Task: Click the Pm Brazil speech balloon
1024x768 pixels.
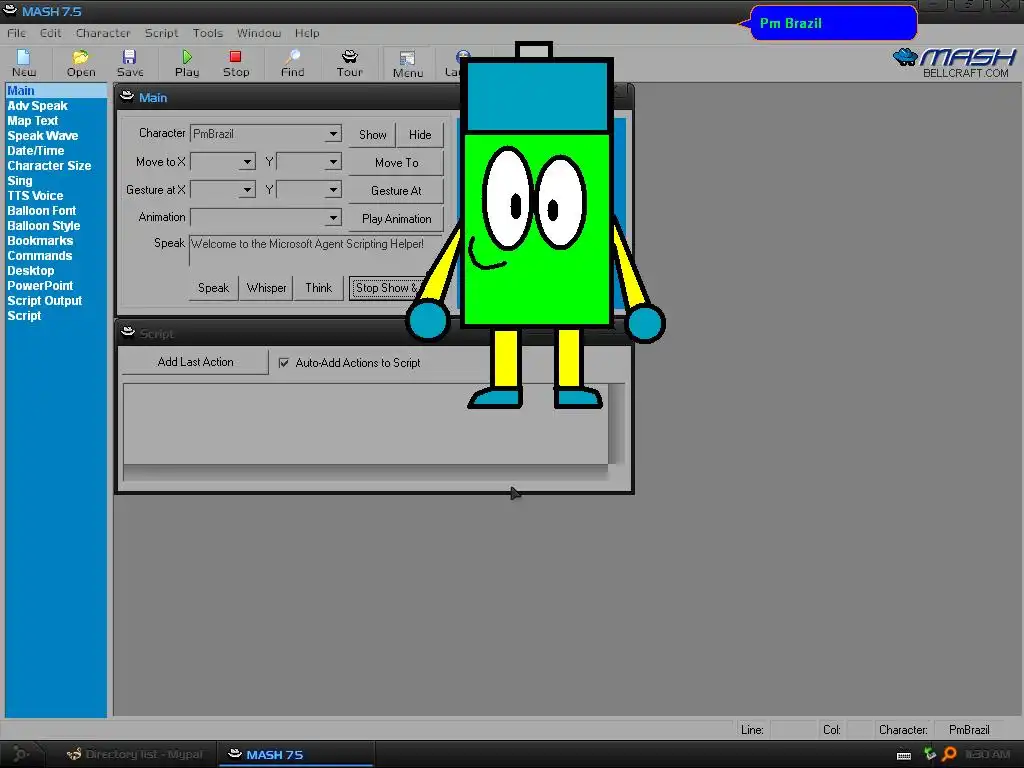Action: tap(833, 23)
